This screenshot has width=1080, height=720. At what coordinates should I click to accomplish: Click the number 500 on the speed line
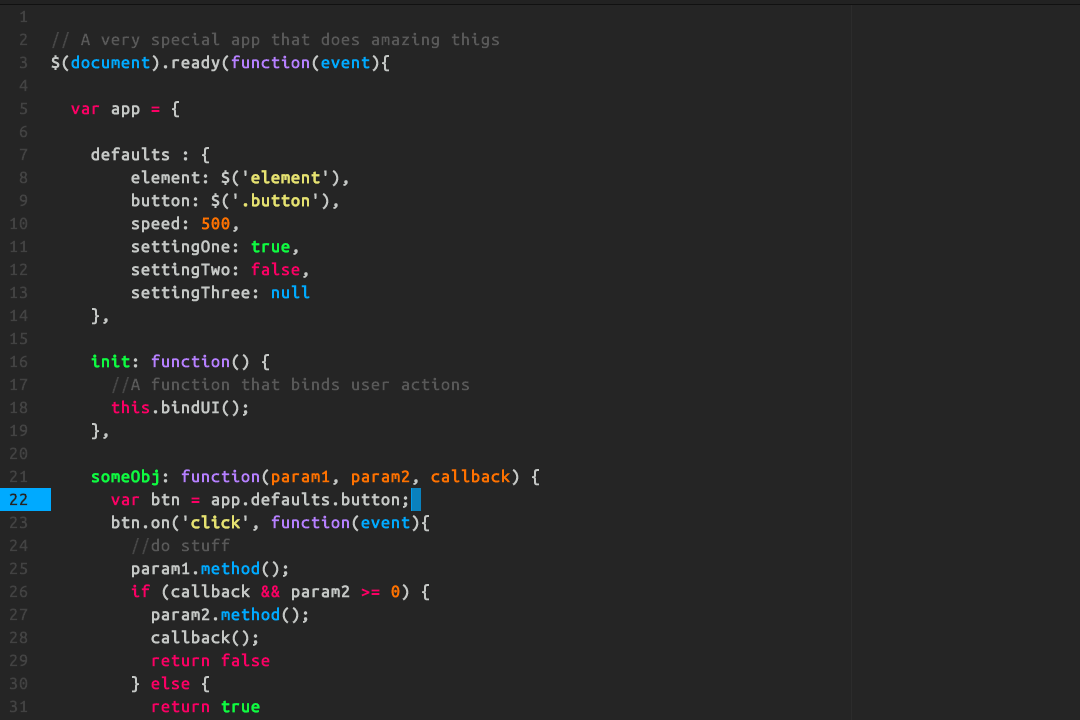pos(215,223)
